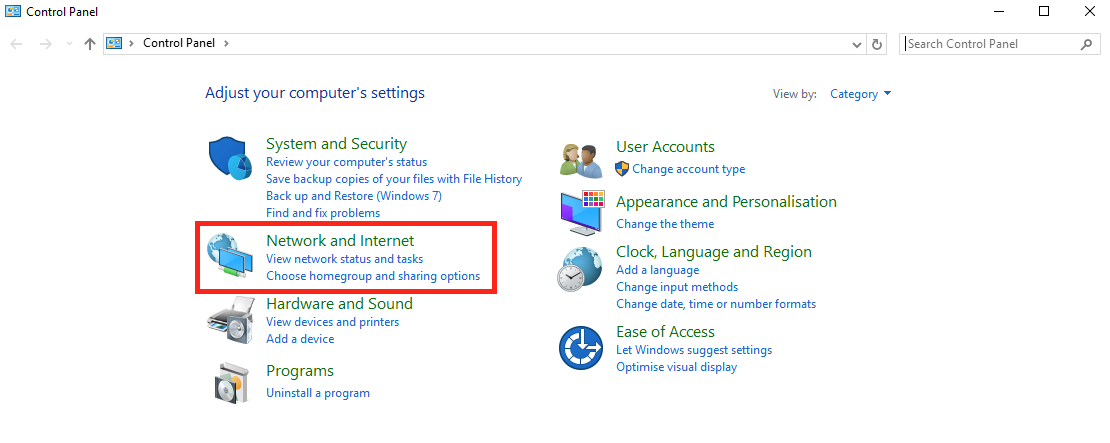Select the Control Panel breadcrumb item
The image size is (1110, 443).
178,43
